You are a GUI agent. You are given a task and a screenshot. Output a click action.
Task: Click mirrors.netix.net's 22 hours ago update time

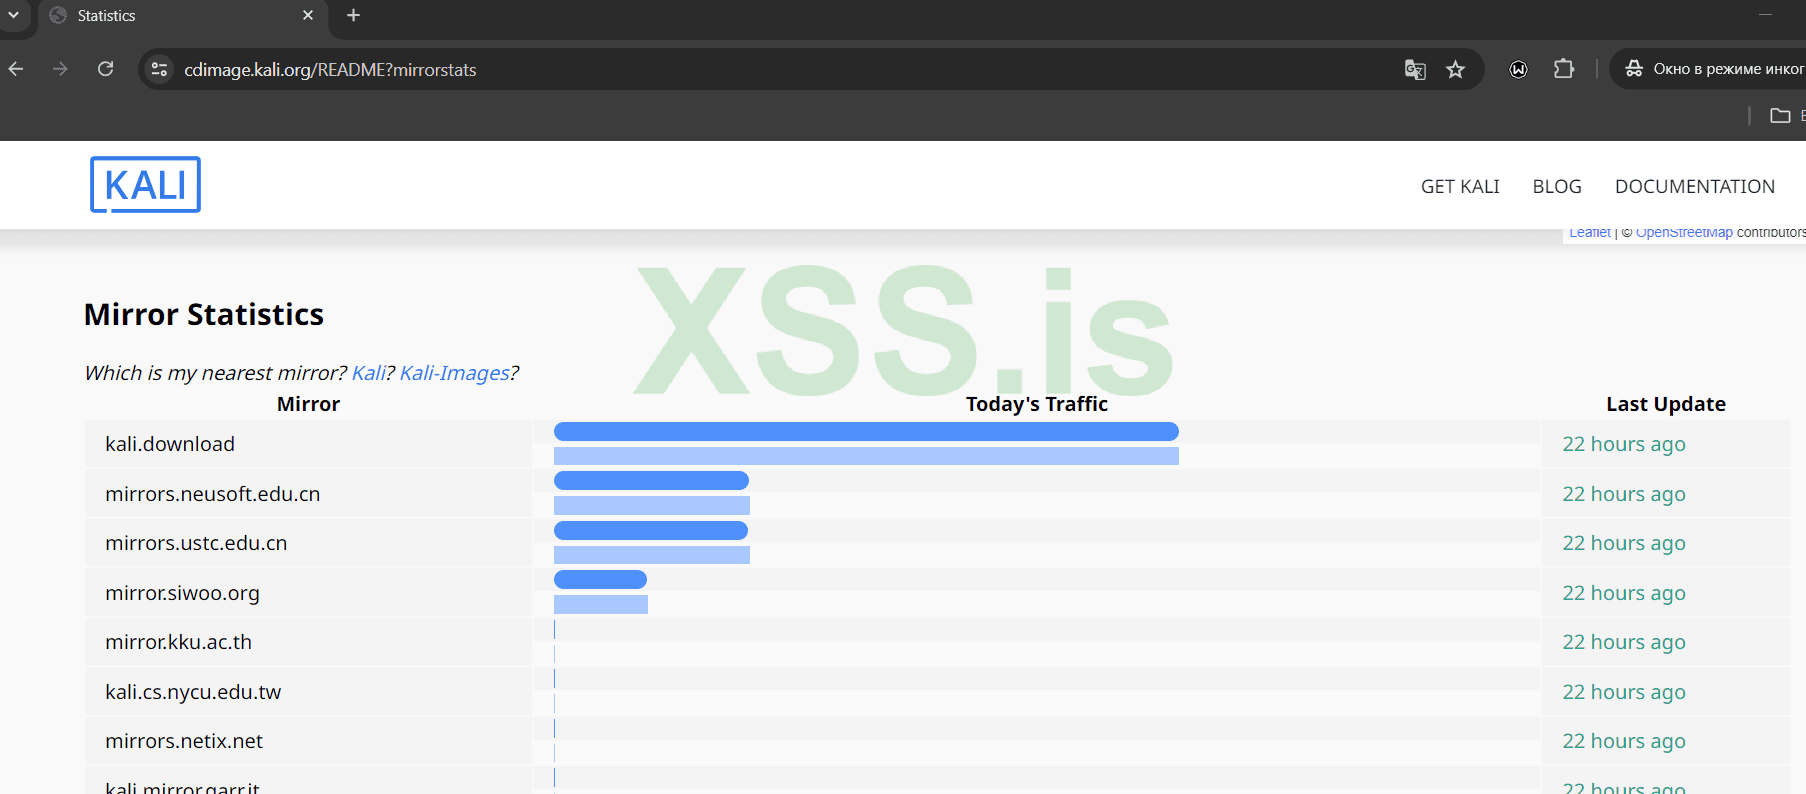tap(1624, 741)
